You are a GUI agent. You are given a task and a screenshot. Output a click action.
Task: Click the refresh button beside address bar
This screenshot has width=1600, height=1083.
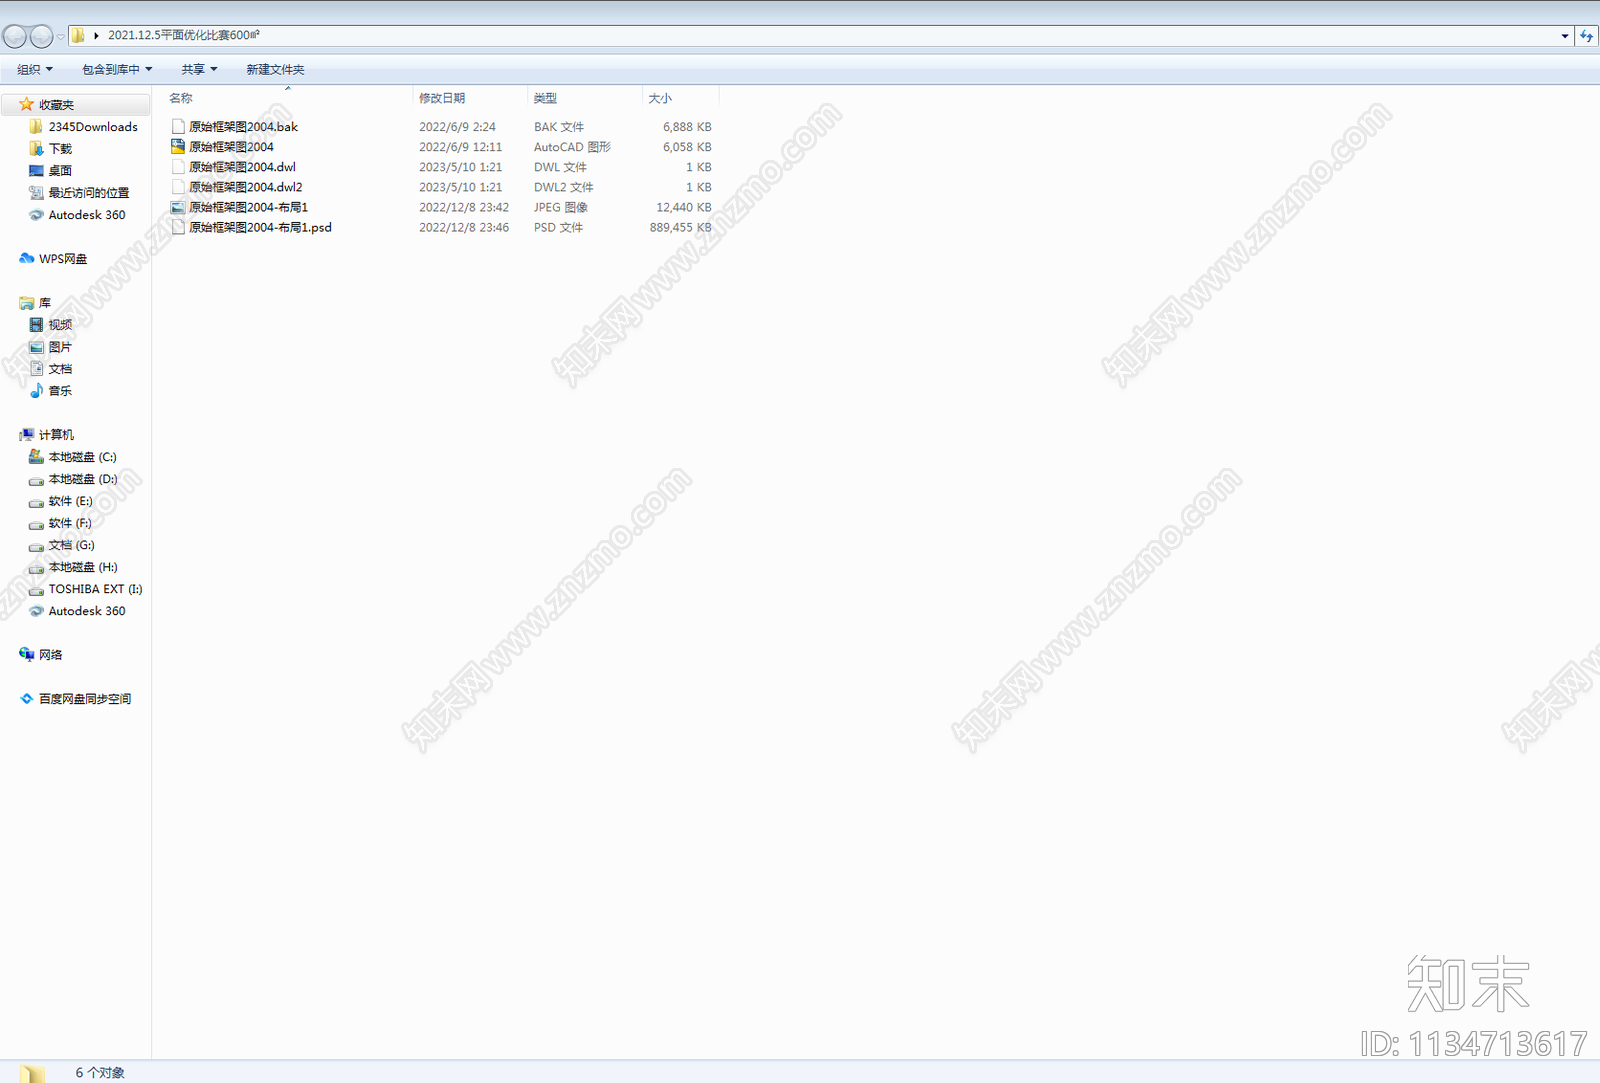(1587, 36)
